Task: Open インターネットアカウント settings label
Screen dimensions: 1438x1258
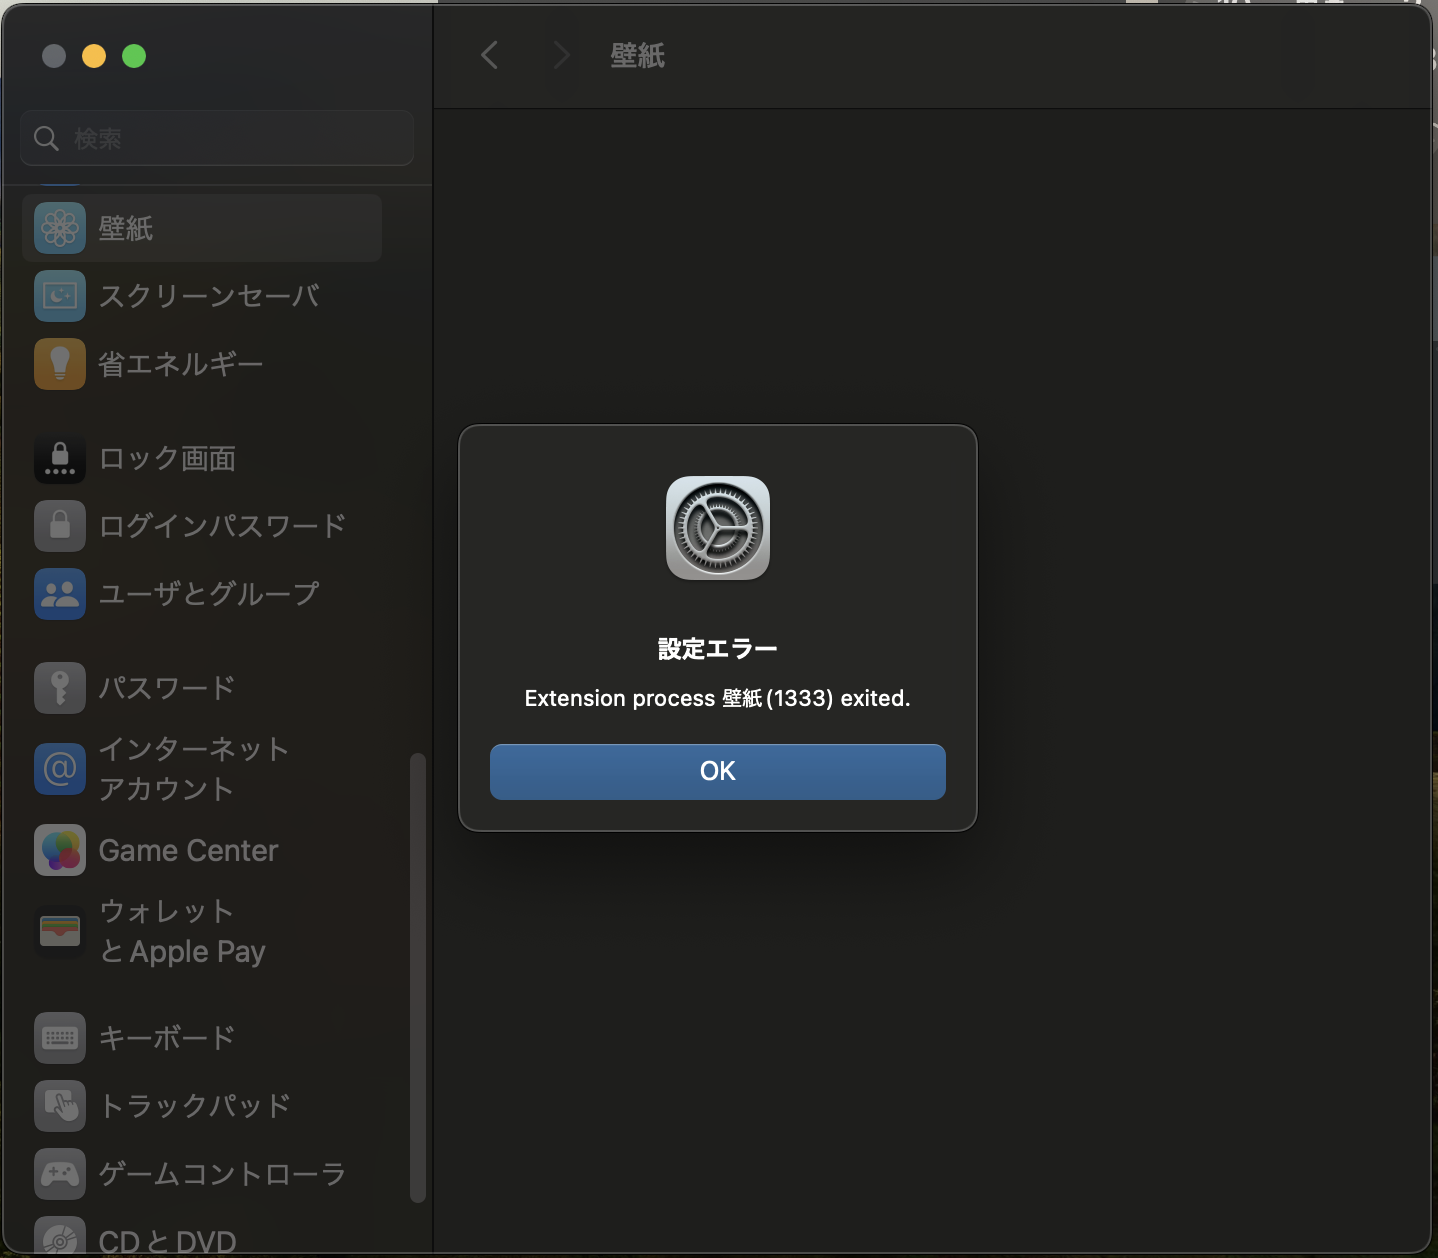Action: (x=194, y=769)
